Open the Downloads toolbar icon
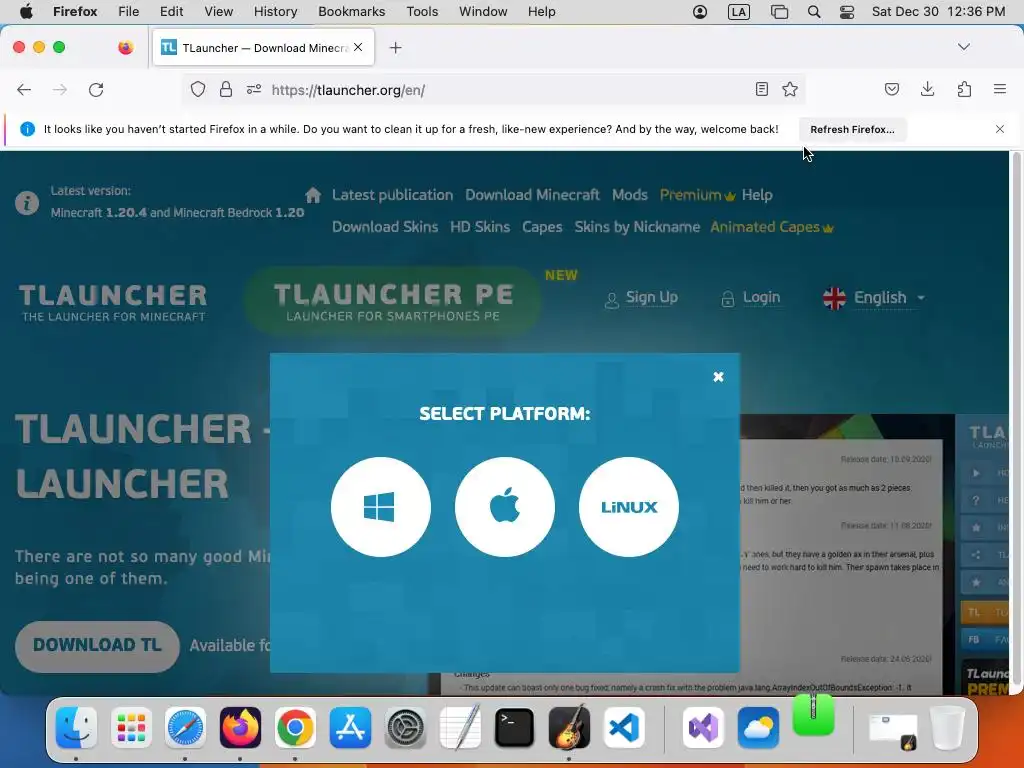 927,89
